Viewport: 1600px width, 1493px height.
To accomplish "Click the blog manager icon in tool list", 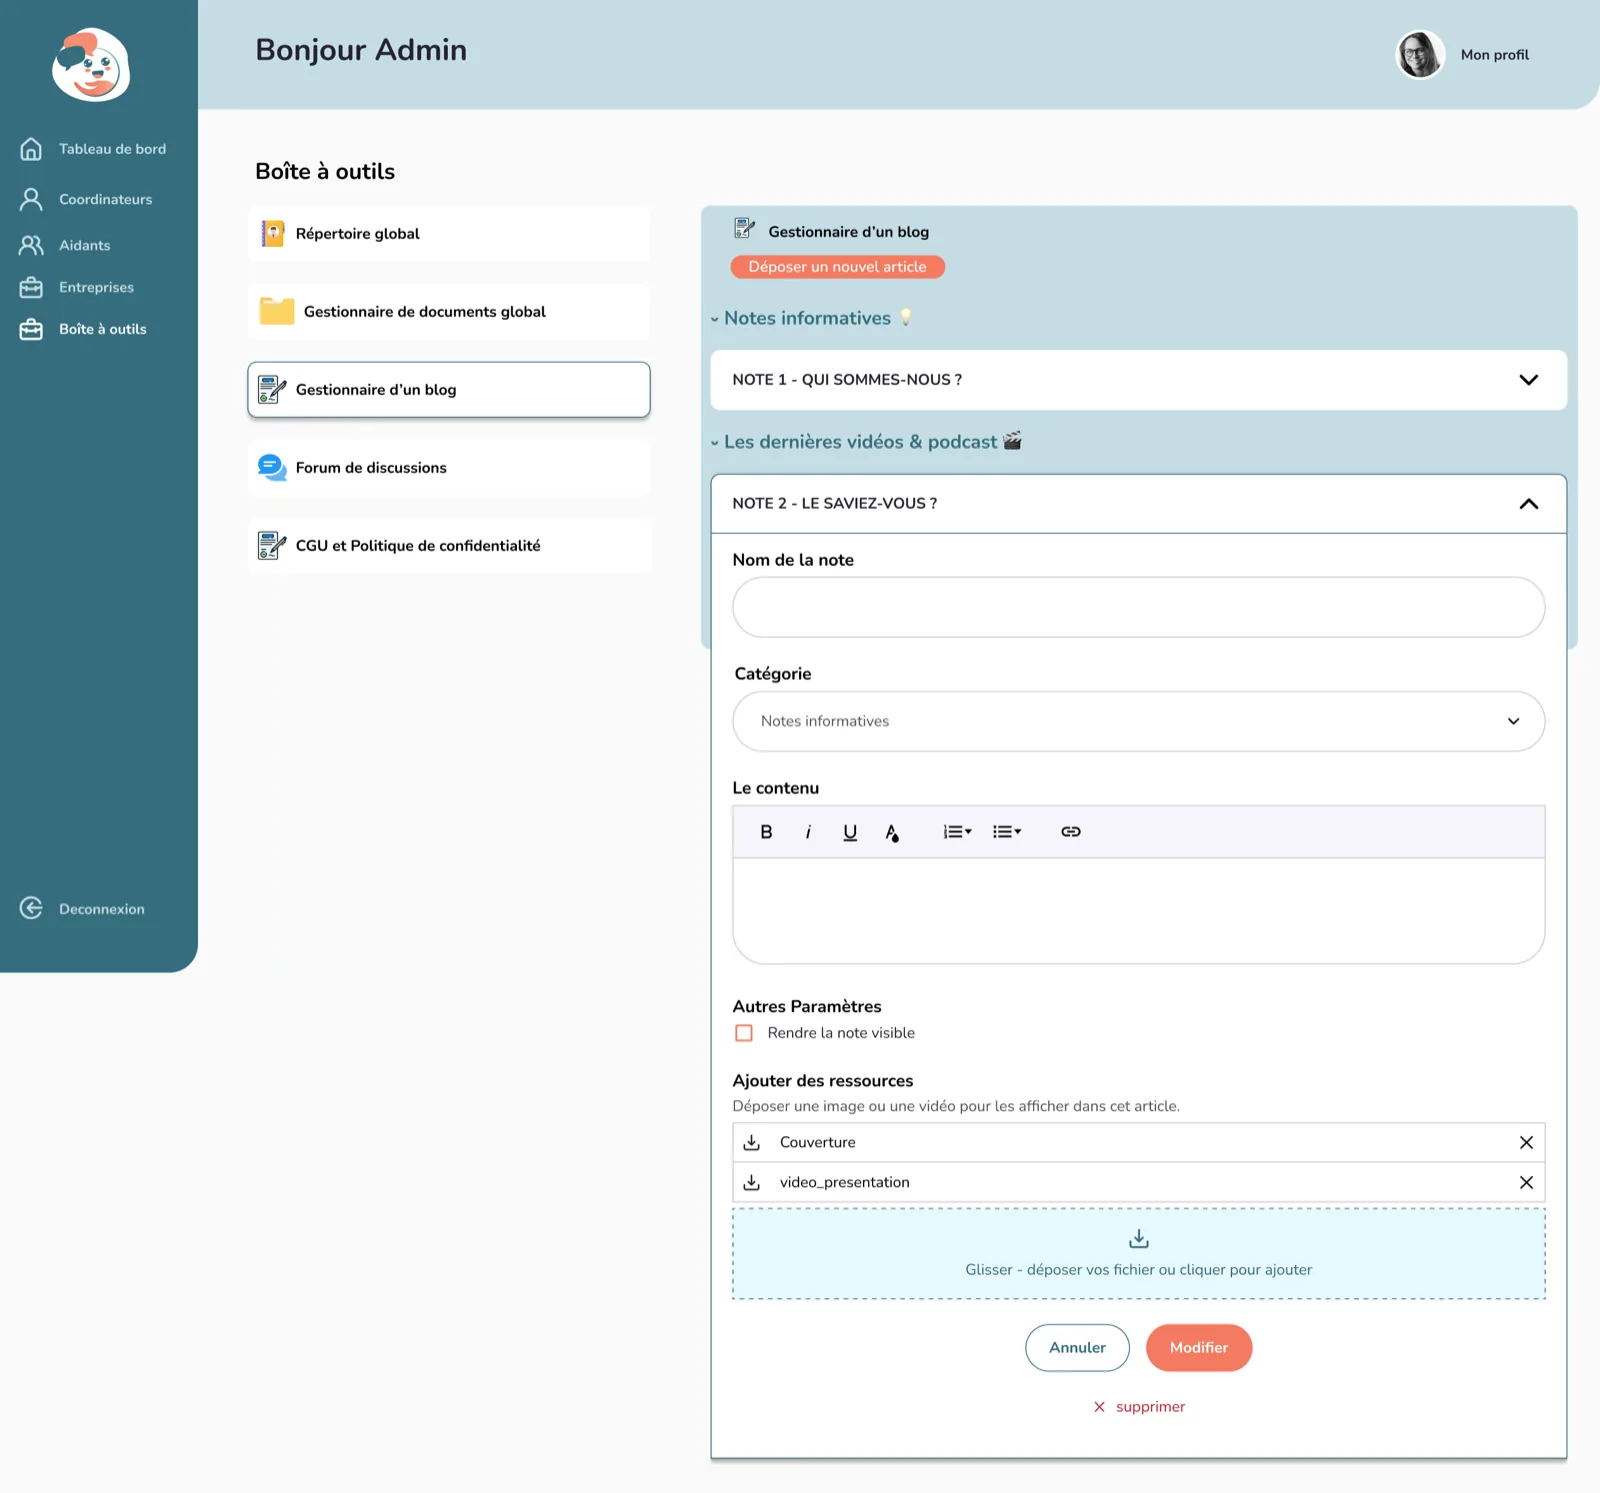I will coord(272,389).
